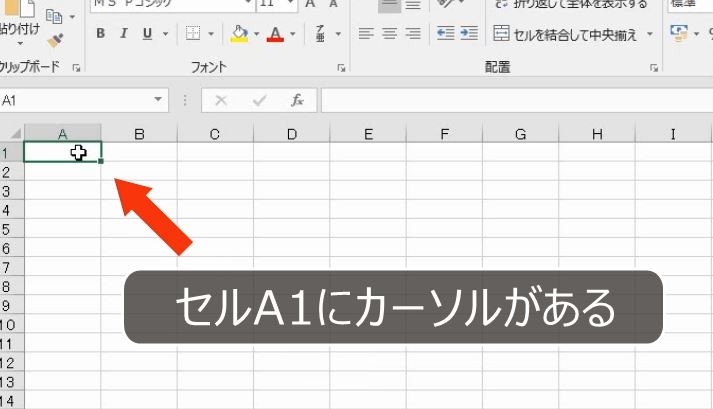713x409 pixels.
Task: Select column B header
Action: [139, 134]
